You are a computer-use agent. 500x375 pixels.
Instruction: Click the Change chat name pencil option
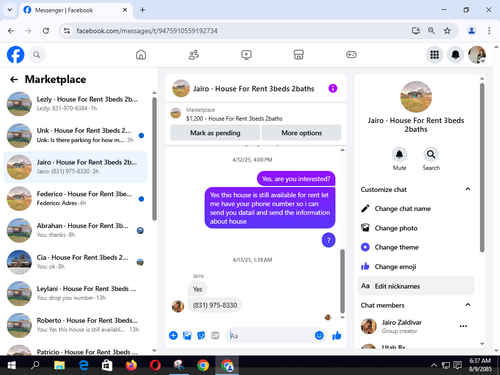416,209
